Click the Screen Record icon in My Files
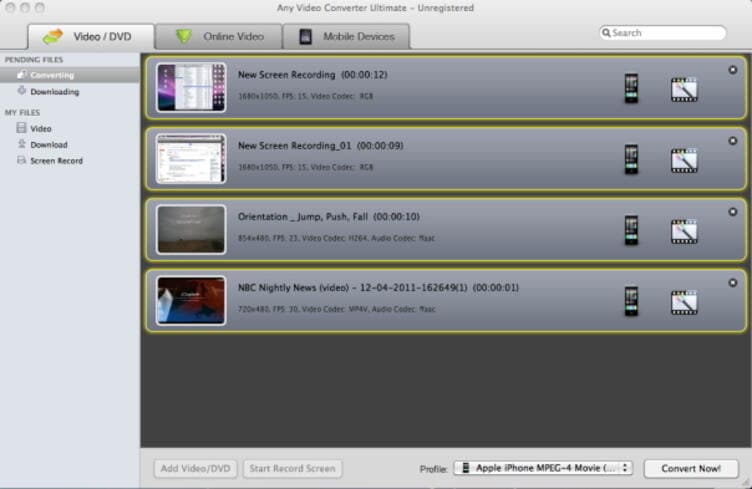This screenshot has width=752, height=489. (x=22, y=160)
